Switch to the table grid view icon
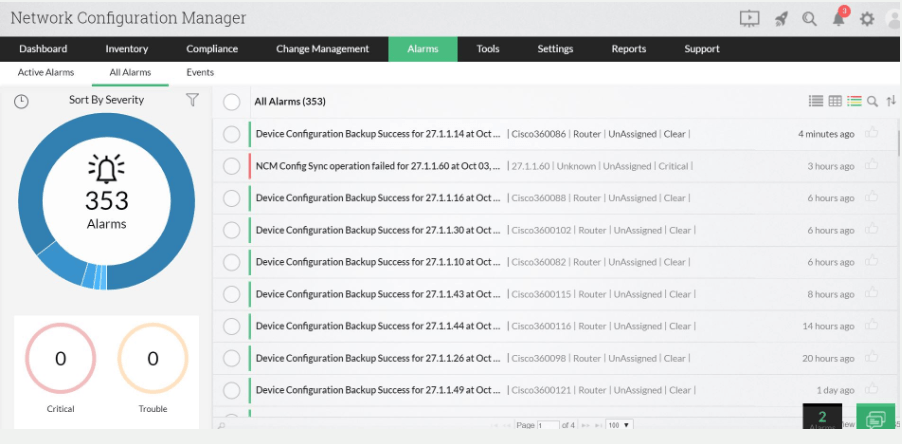This screenshot has height=444, width=902. [835, 101]
